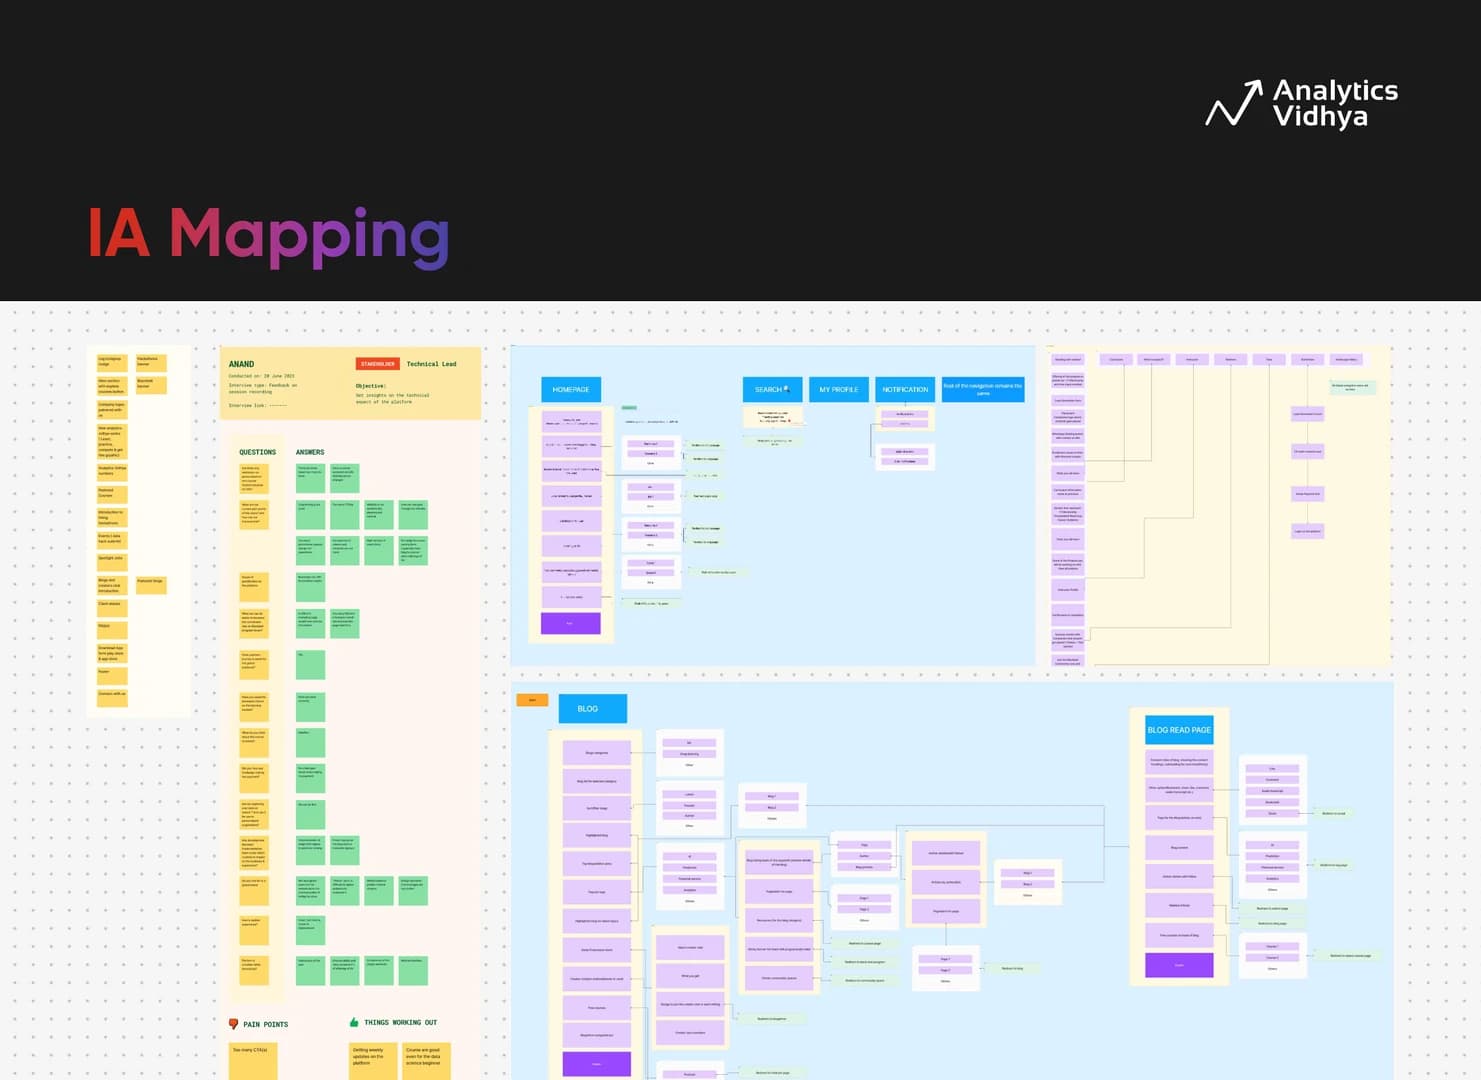Select the small orange tag beside the Blog header

click(x=532, y=700)
